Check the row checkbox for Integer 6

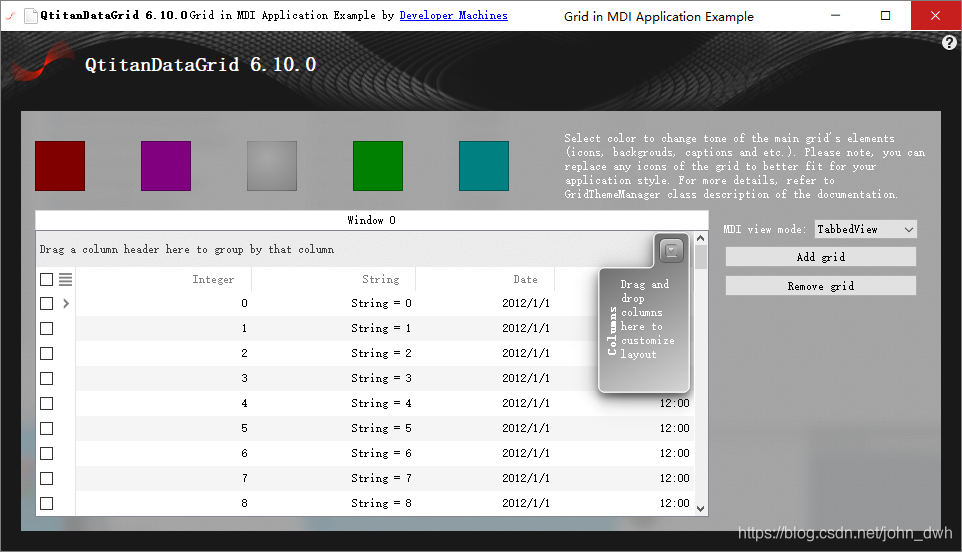47,453
